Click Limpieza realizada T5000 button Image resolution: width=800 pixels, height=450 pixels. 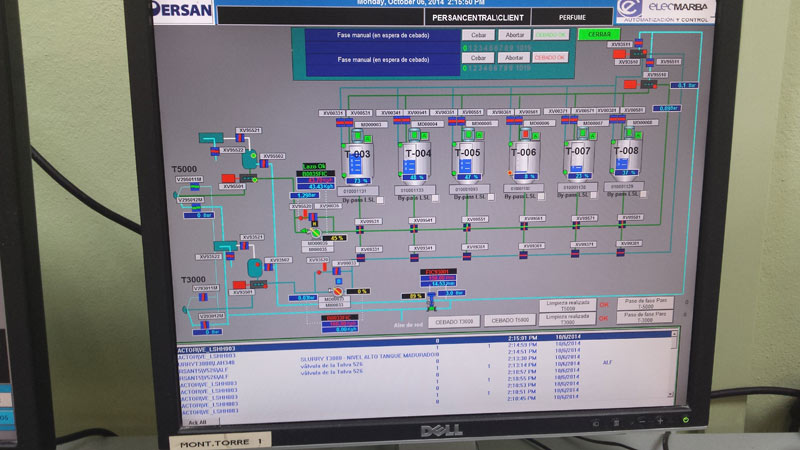coord(567,305)
